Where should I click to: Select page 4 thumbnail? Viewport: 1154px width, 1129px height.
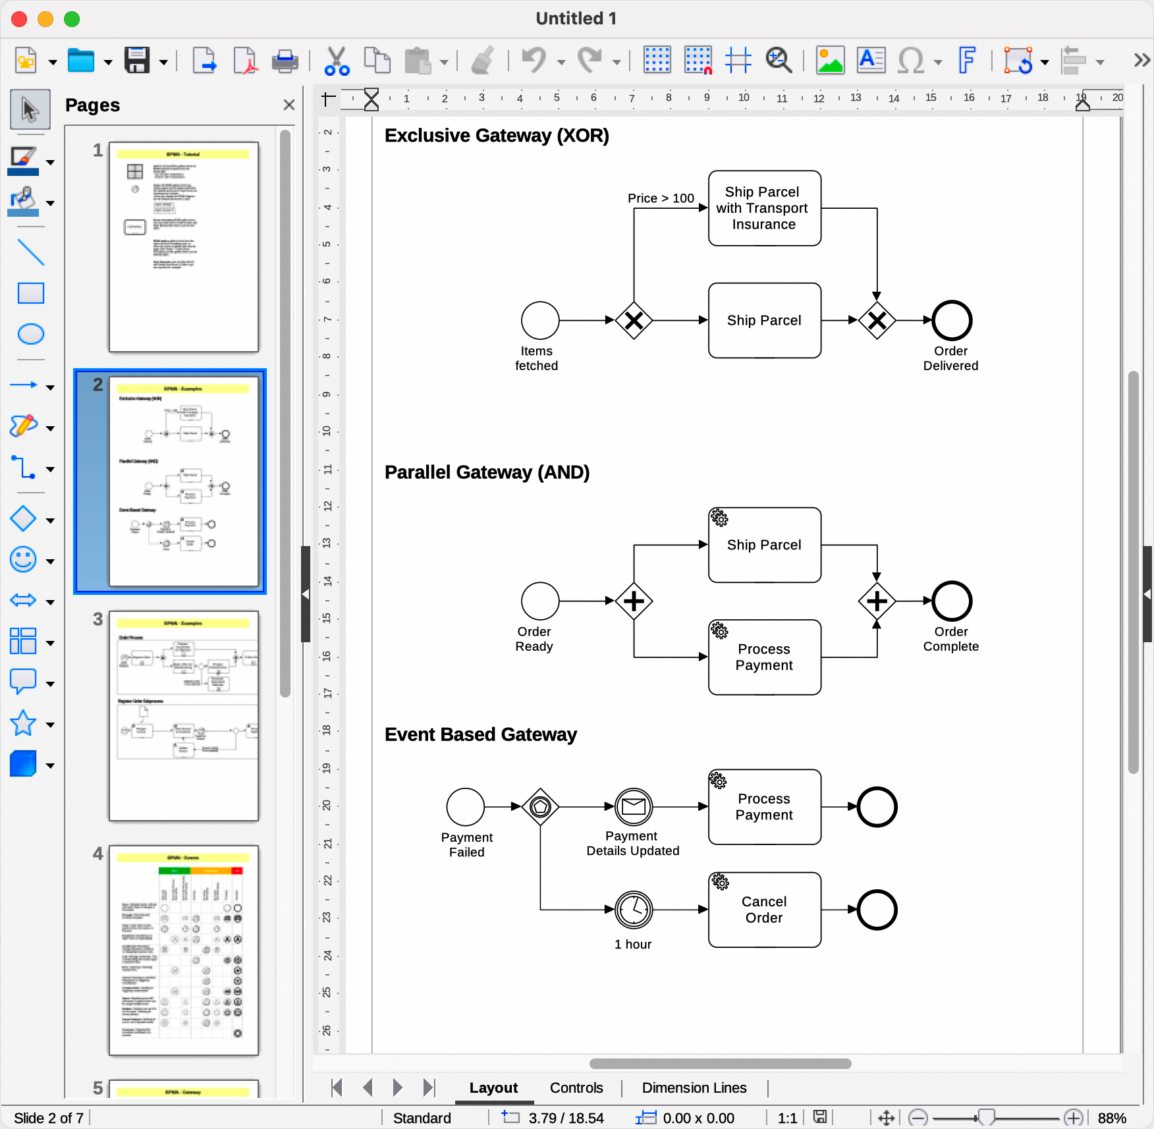click(x=183, y=950)
